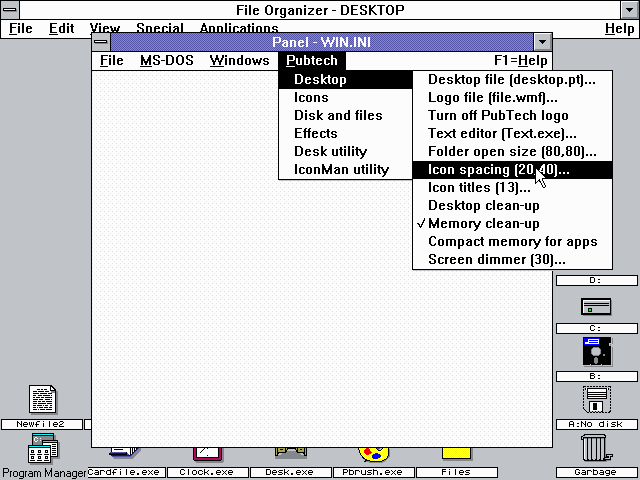Open the Program Manager icon
This screenshot has width=640, height=480.
click(x=43, y=449)
